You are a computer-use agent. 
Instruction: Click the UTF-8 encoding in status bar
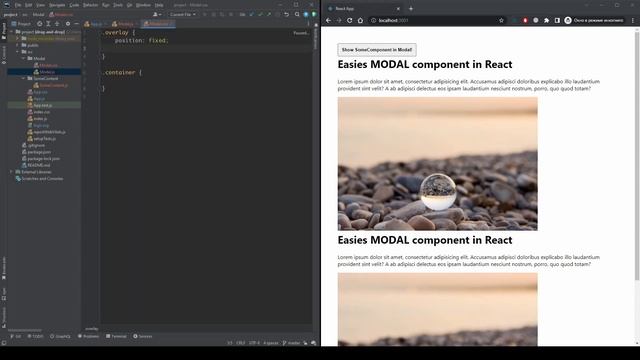254,343
